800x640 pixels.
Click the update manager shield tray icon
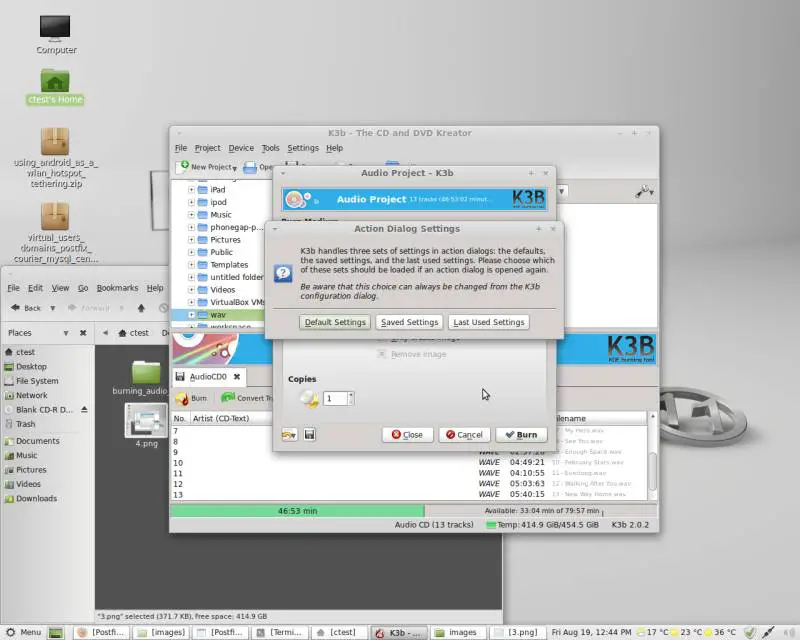(x=749, y=632)
